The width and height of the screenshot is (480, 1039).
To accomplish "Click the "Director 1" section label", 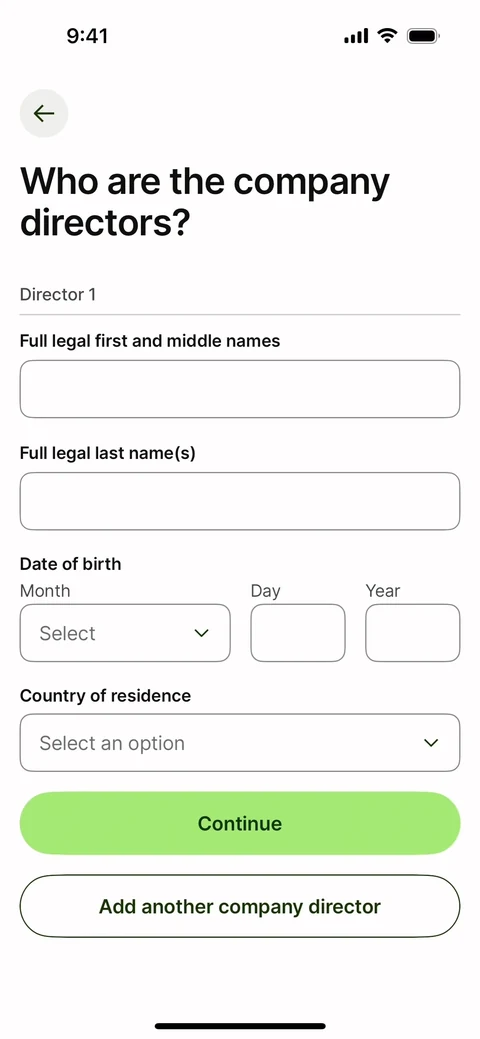I will click(58, 295).
